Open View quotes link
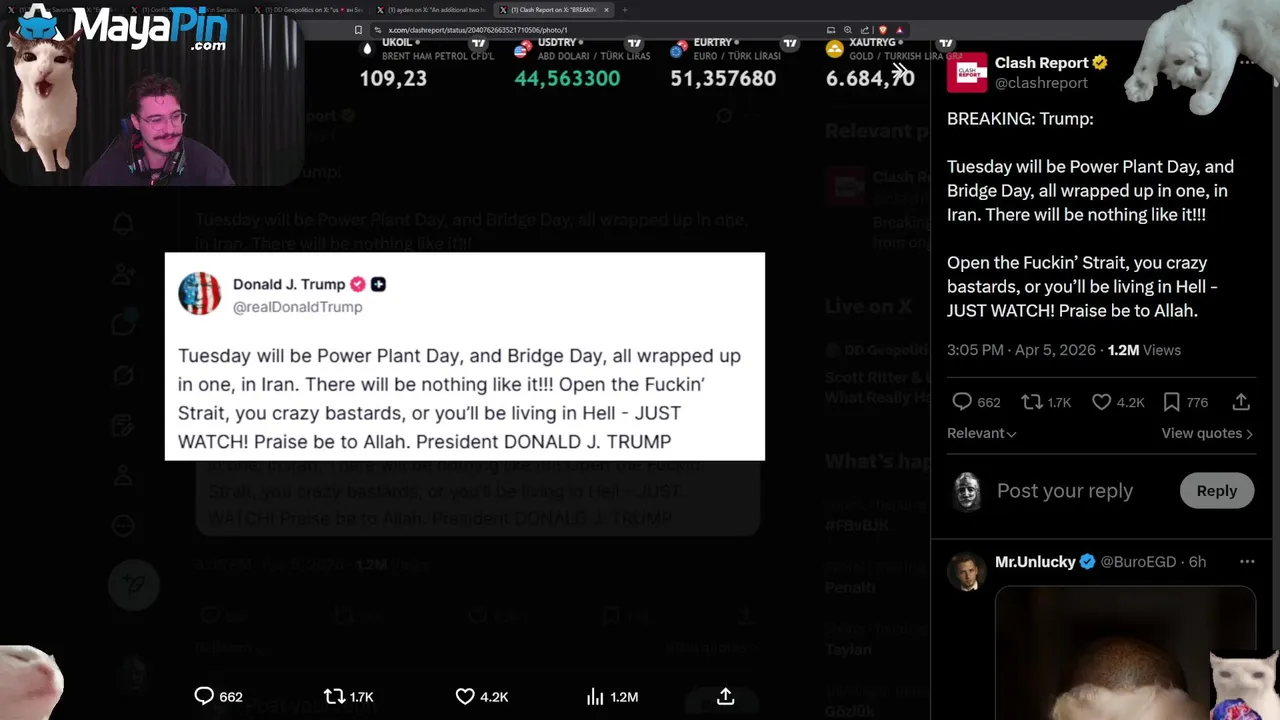 pos(1206,433)
